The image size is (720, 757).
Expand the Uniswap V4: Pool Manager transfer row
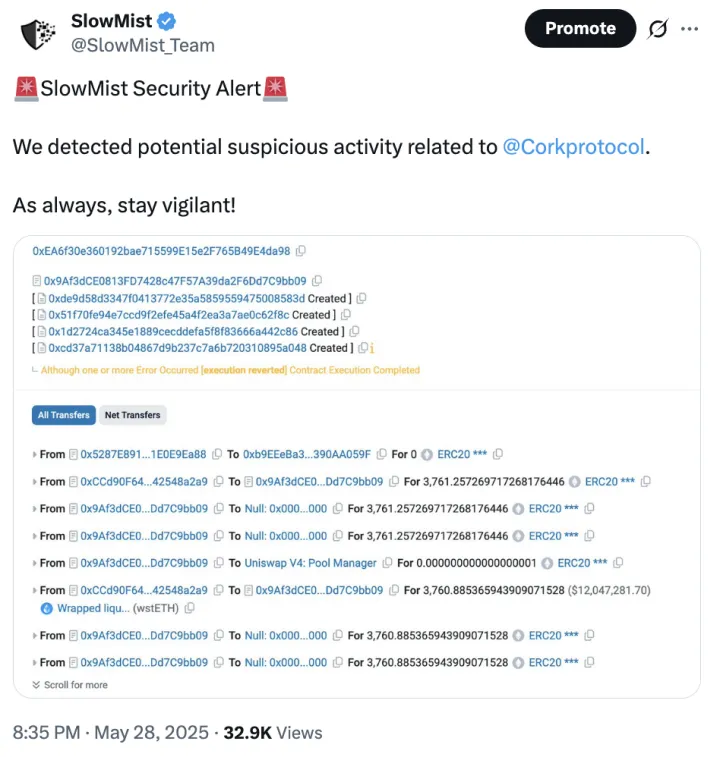pos(35,563)
